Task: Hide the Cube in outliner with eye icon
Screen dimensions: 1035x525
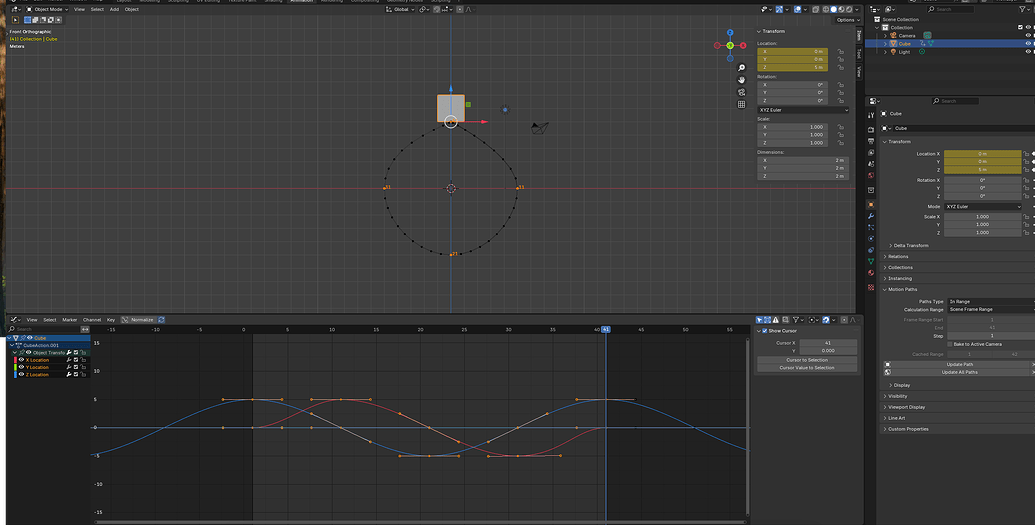Action: [1028, 44]
